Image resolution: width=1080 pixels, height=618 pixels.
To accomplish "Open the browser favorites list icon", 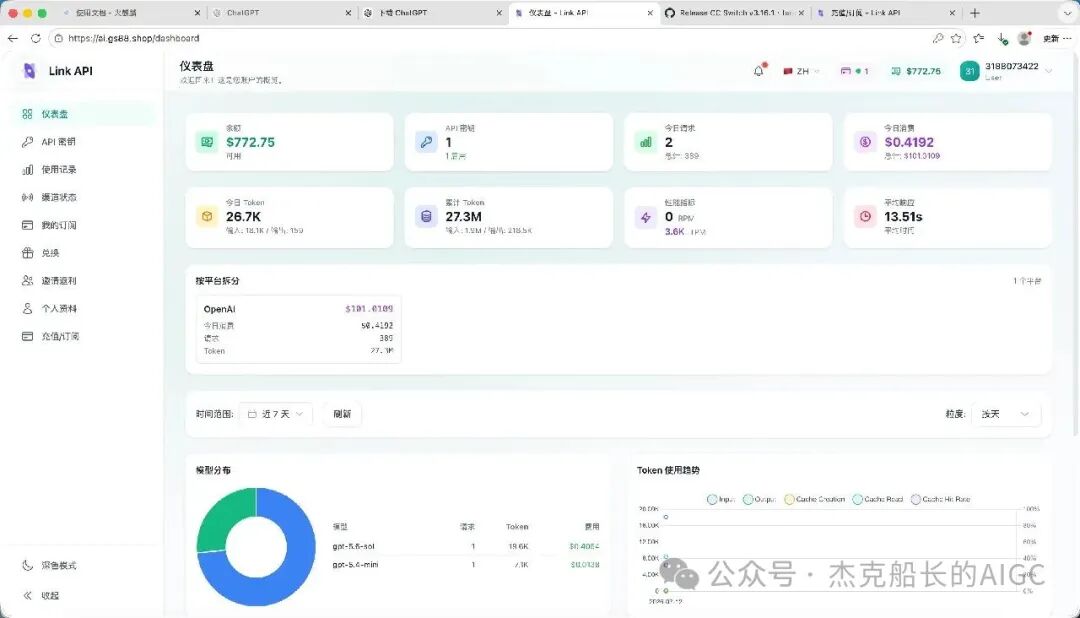I will pos(979,39).
